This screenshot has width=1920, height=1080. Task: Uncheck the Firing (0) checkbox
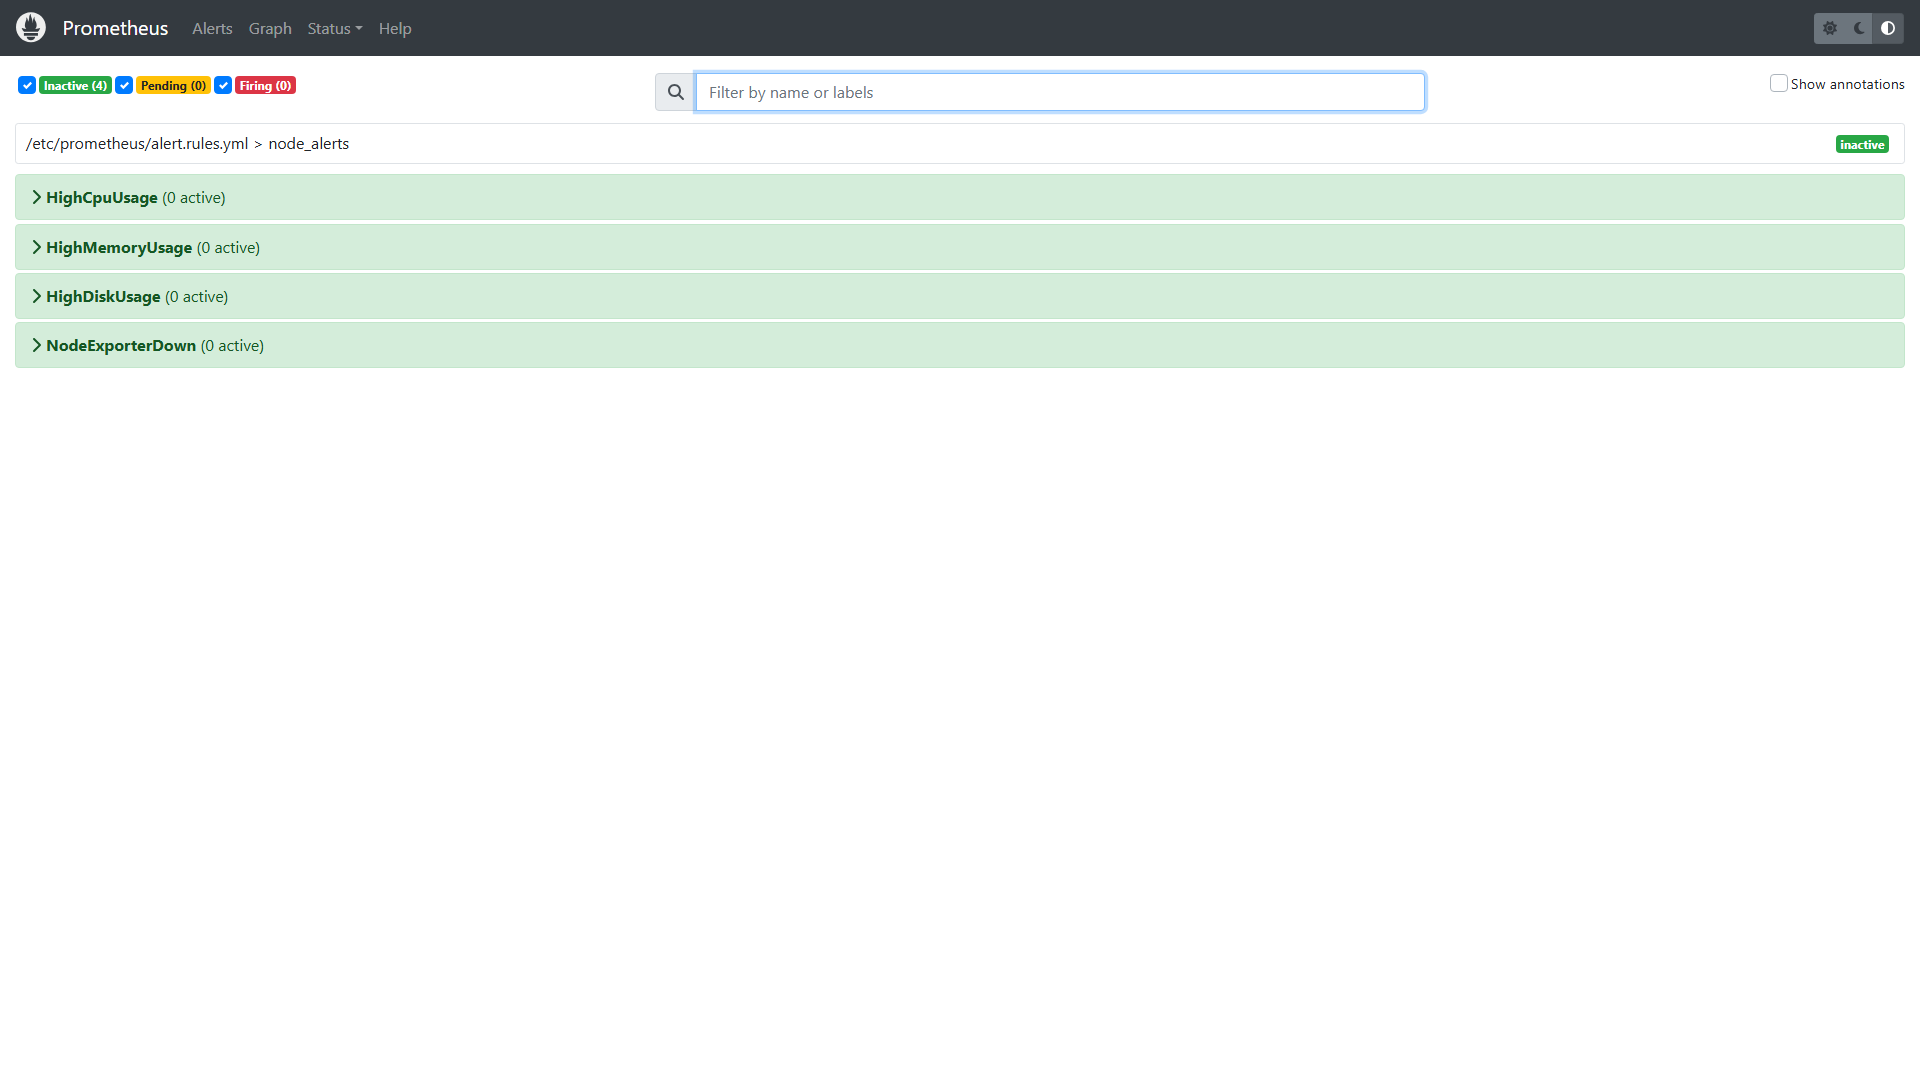click(x=223, y=85)
